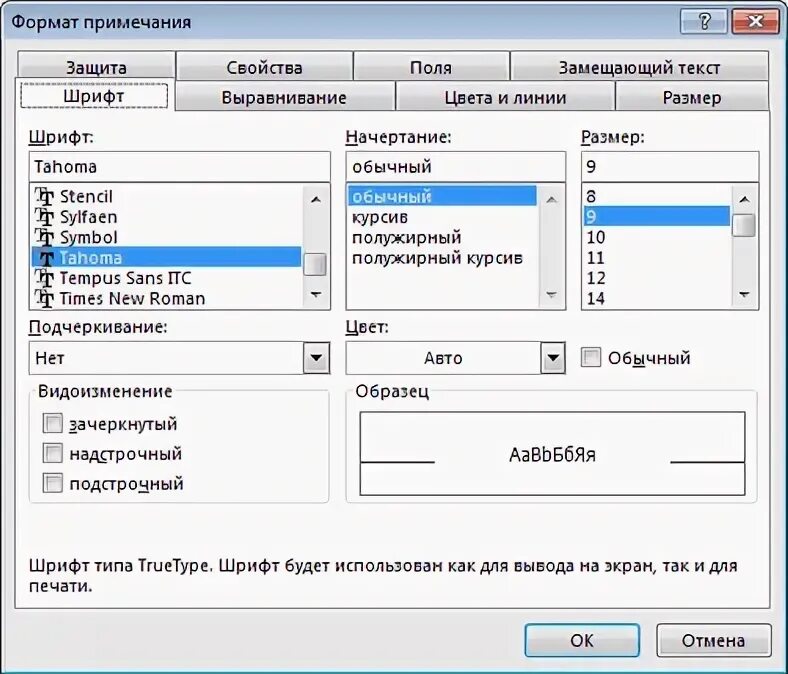Choose Tempus Sans ITC font

point(166,278)
